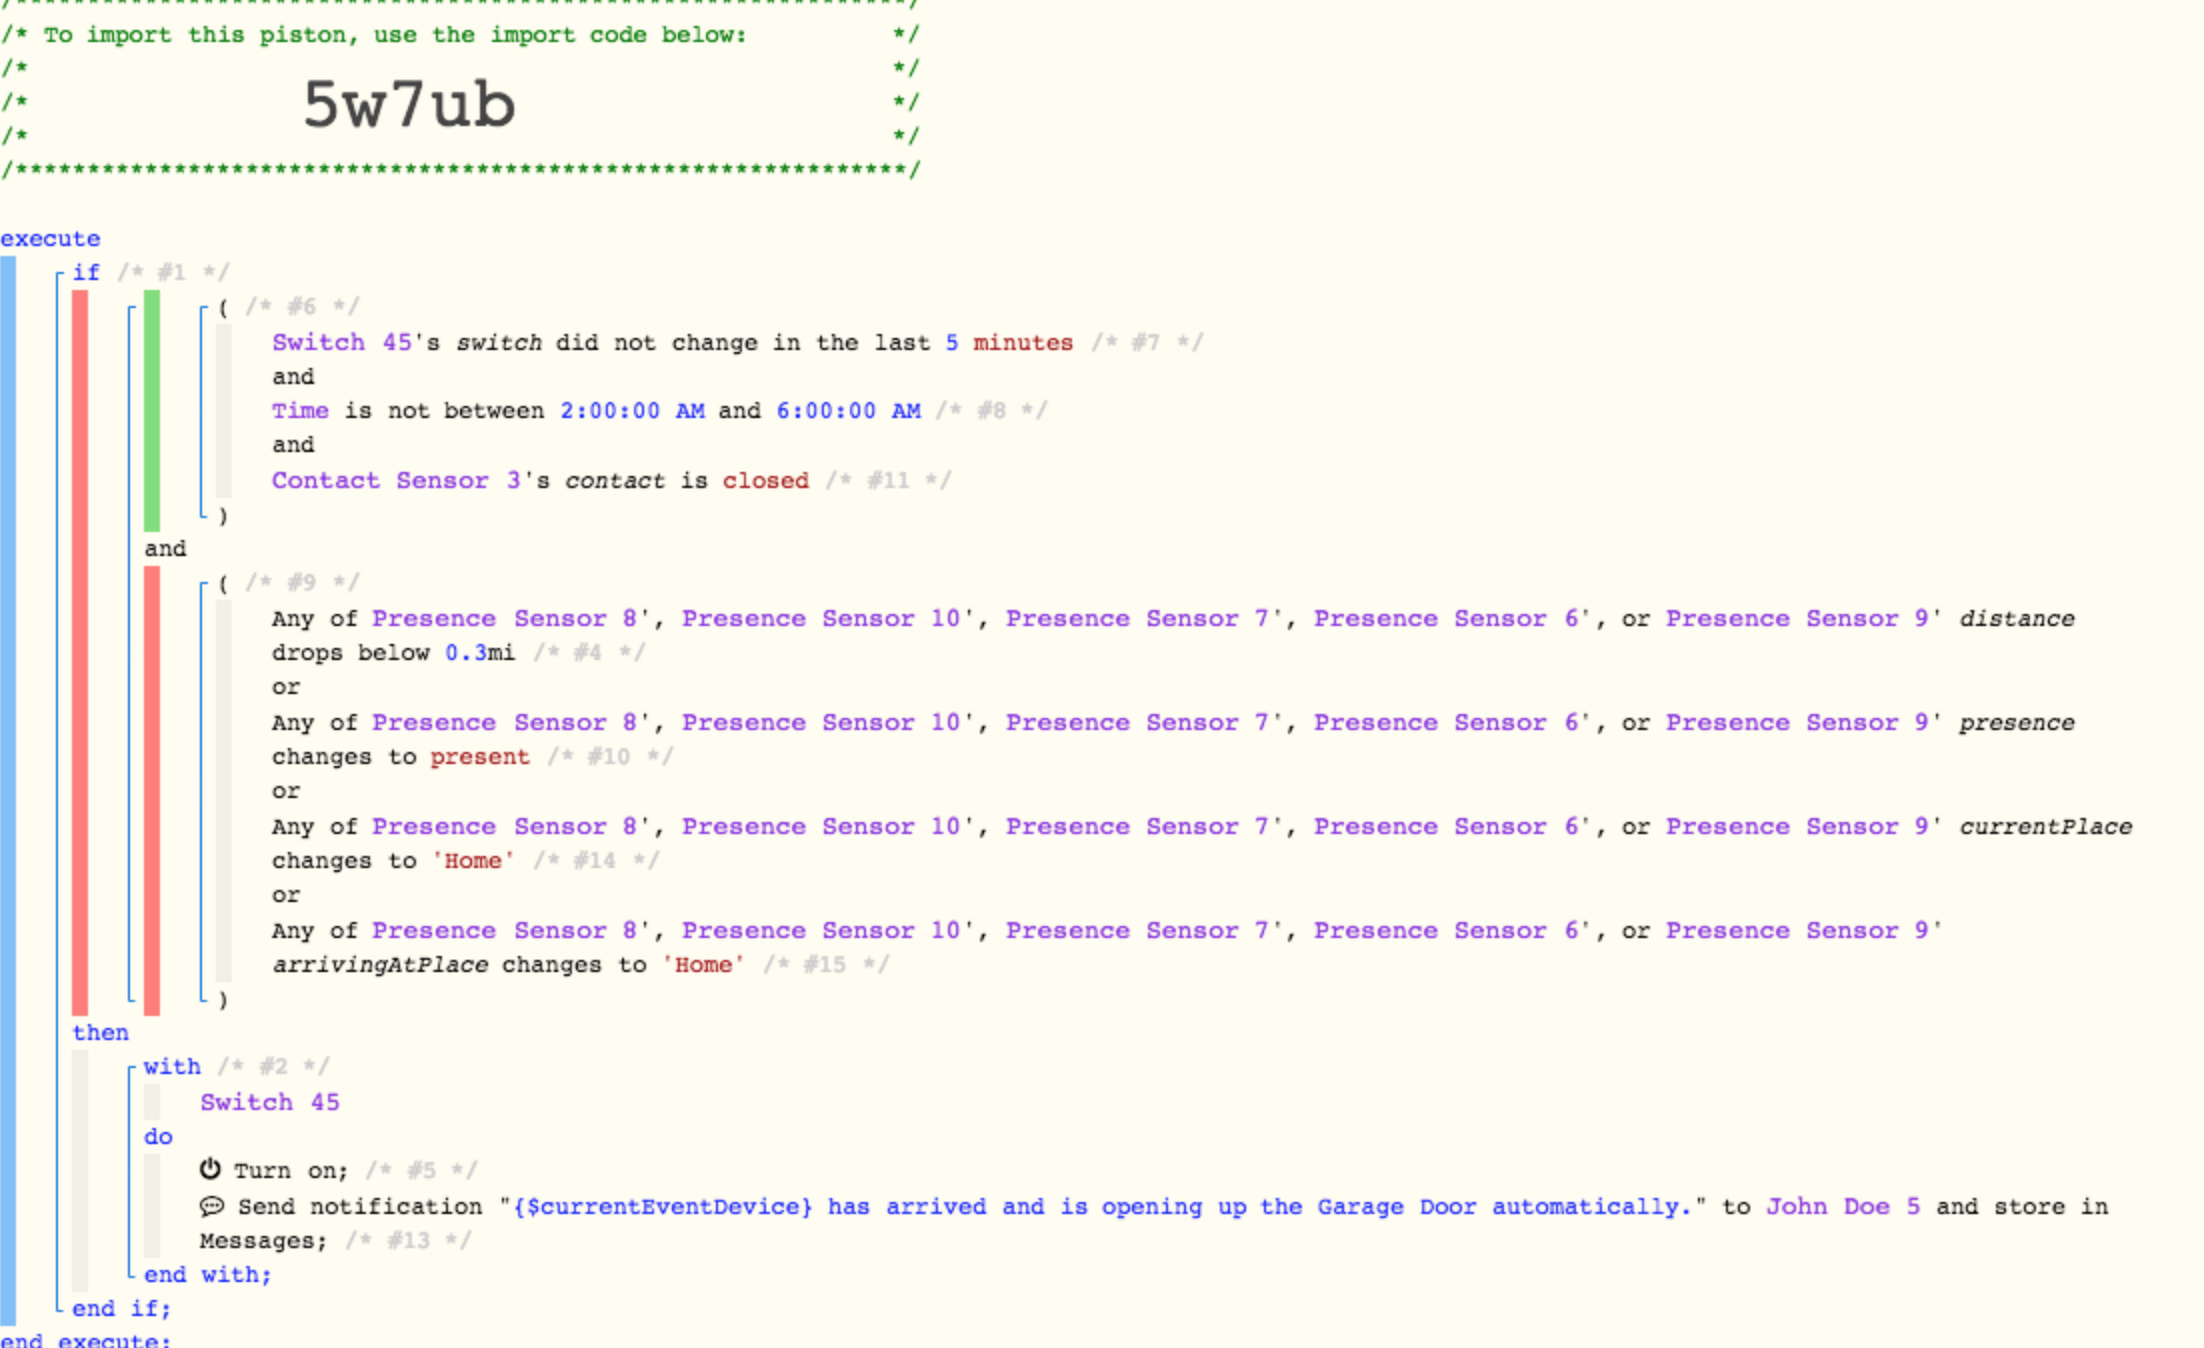The image size is (2204, 1348).
Task: Select Contact Sensor 3 is closed condition
Action: pyautogui.click(x=540, y=480)
